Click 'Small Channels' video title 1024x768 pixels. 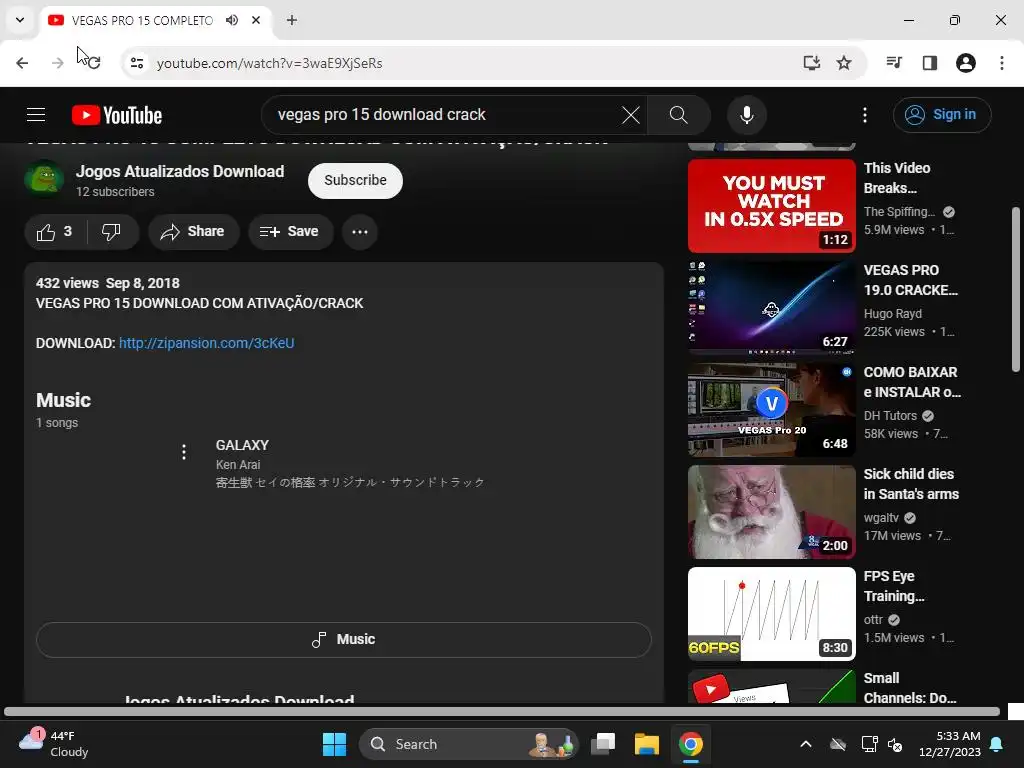(910, 688)
